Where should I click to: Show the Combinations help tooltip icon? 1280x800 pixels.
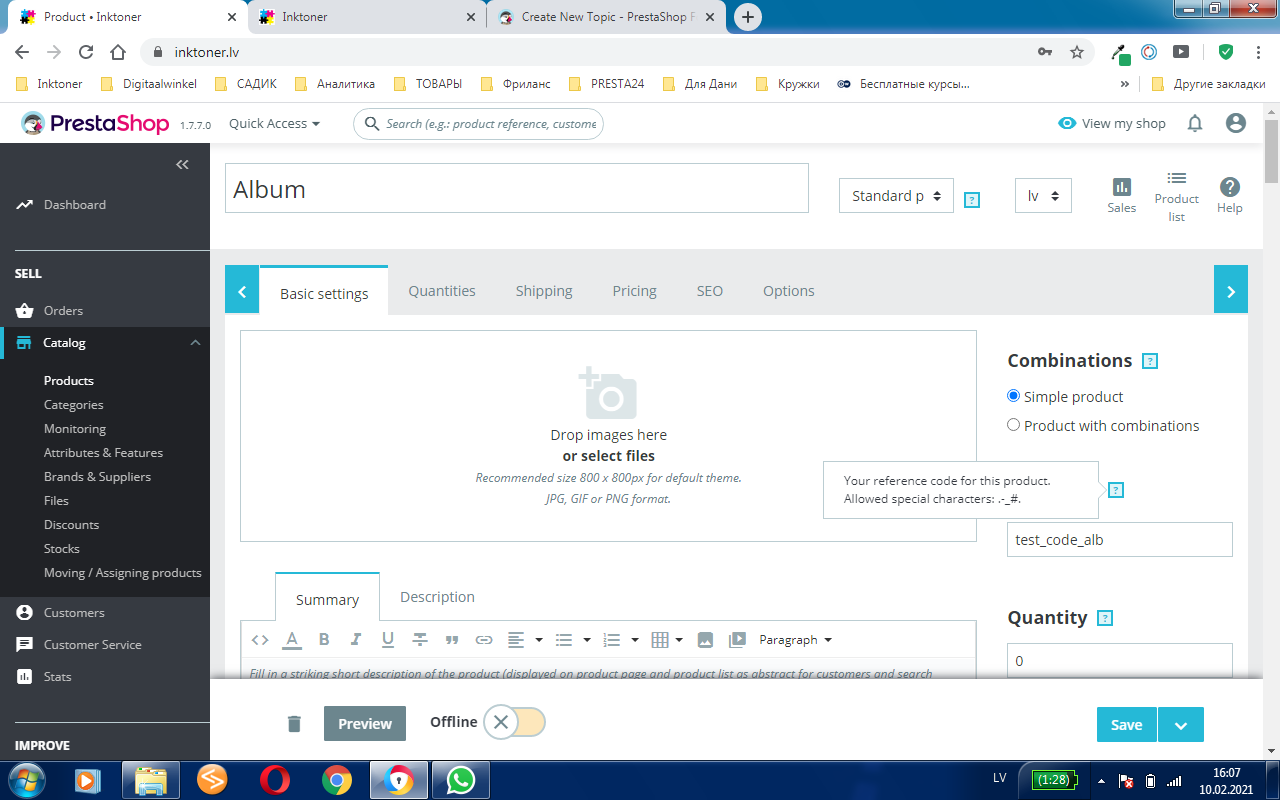pos(1150,361)
